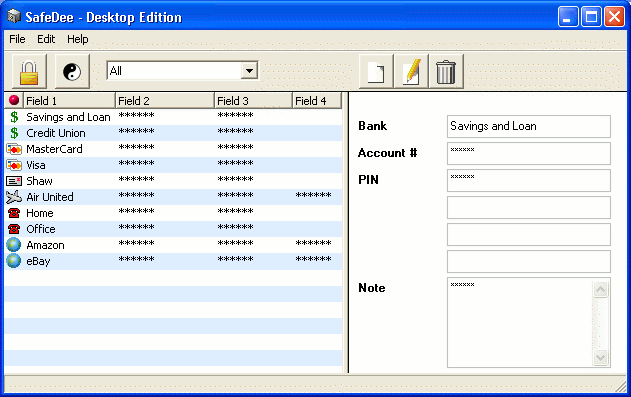Click the SafeDee safe icon in title bar
Viewport: 631px width, 397px height.
(14, 16)
